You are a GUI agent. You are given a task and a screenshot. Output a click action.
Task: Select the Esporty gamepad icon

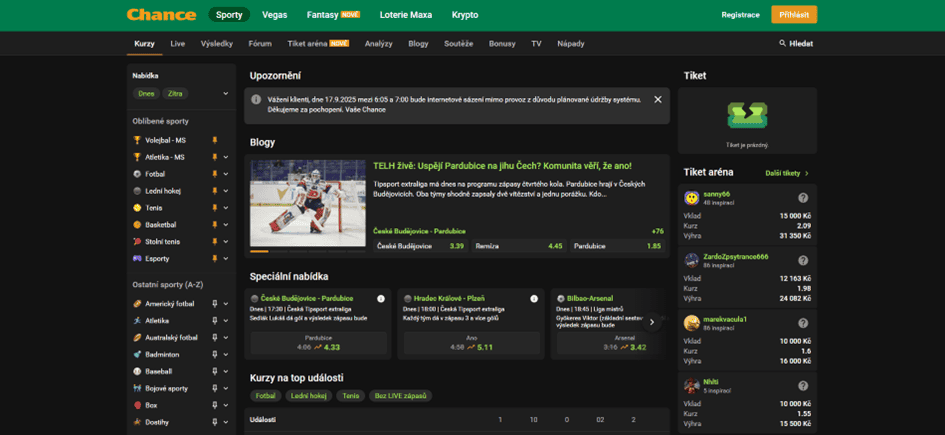[x=137, y=258]
